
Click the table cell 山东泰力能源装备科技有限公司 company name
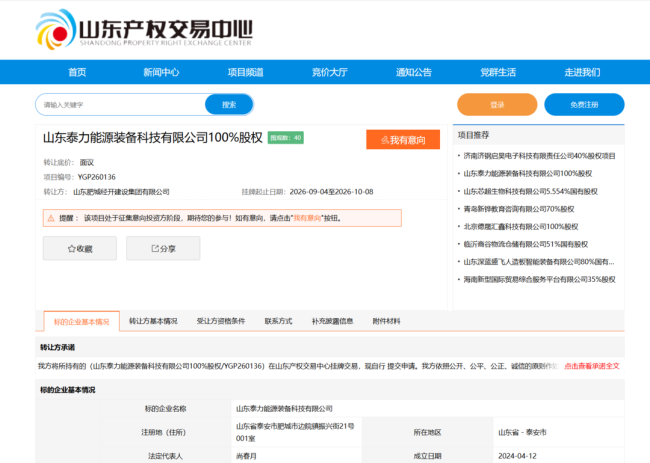284,409
